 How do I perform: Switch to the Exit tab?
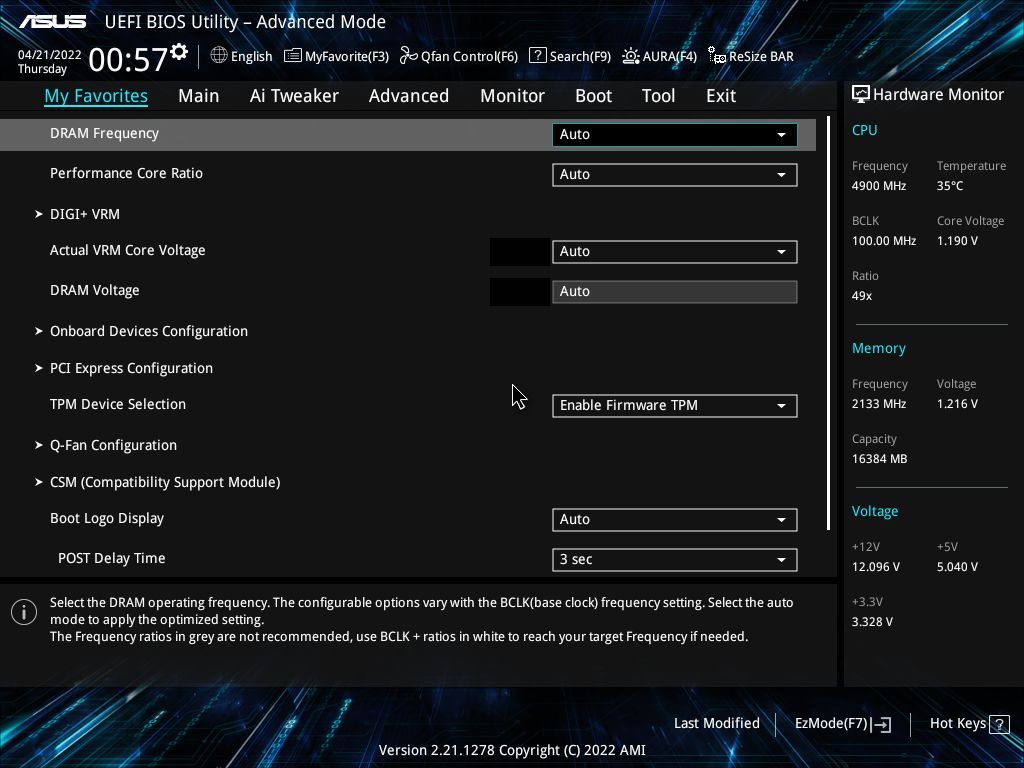(x=721, y=96)
